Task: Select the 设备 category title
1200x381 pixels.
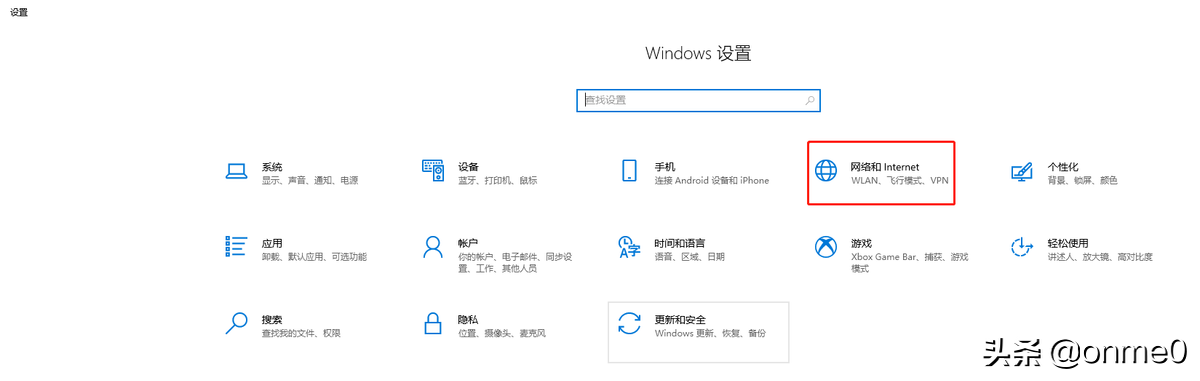Action: 468,166
